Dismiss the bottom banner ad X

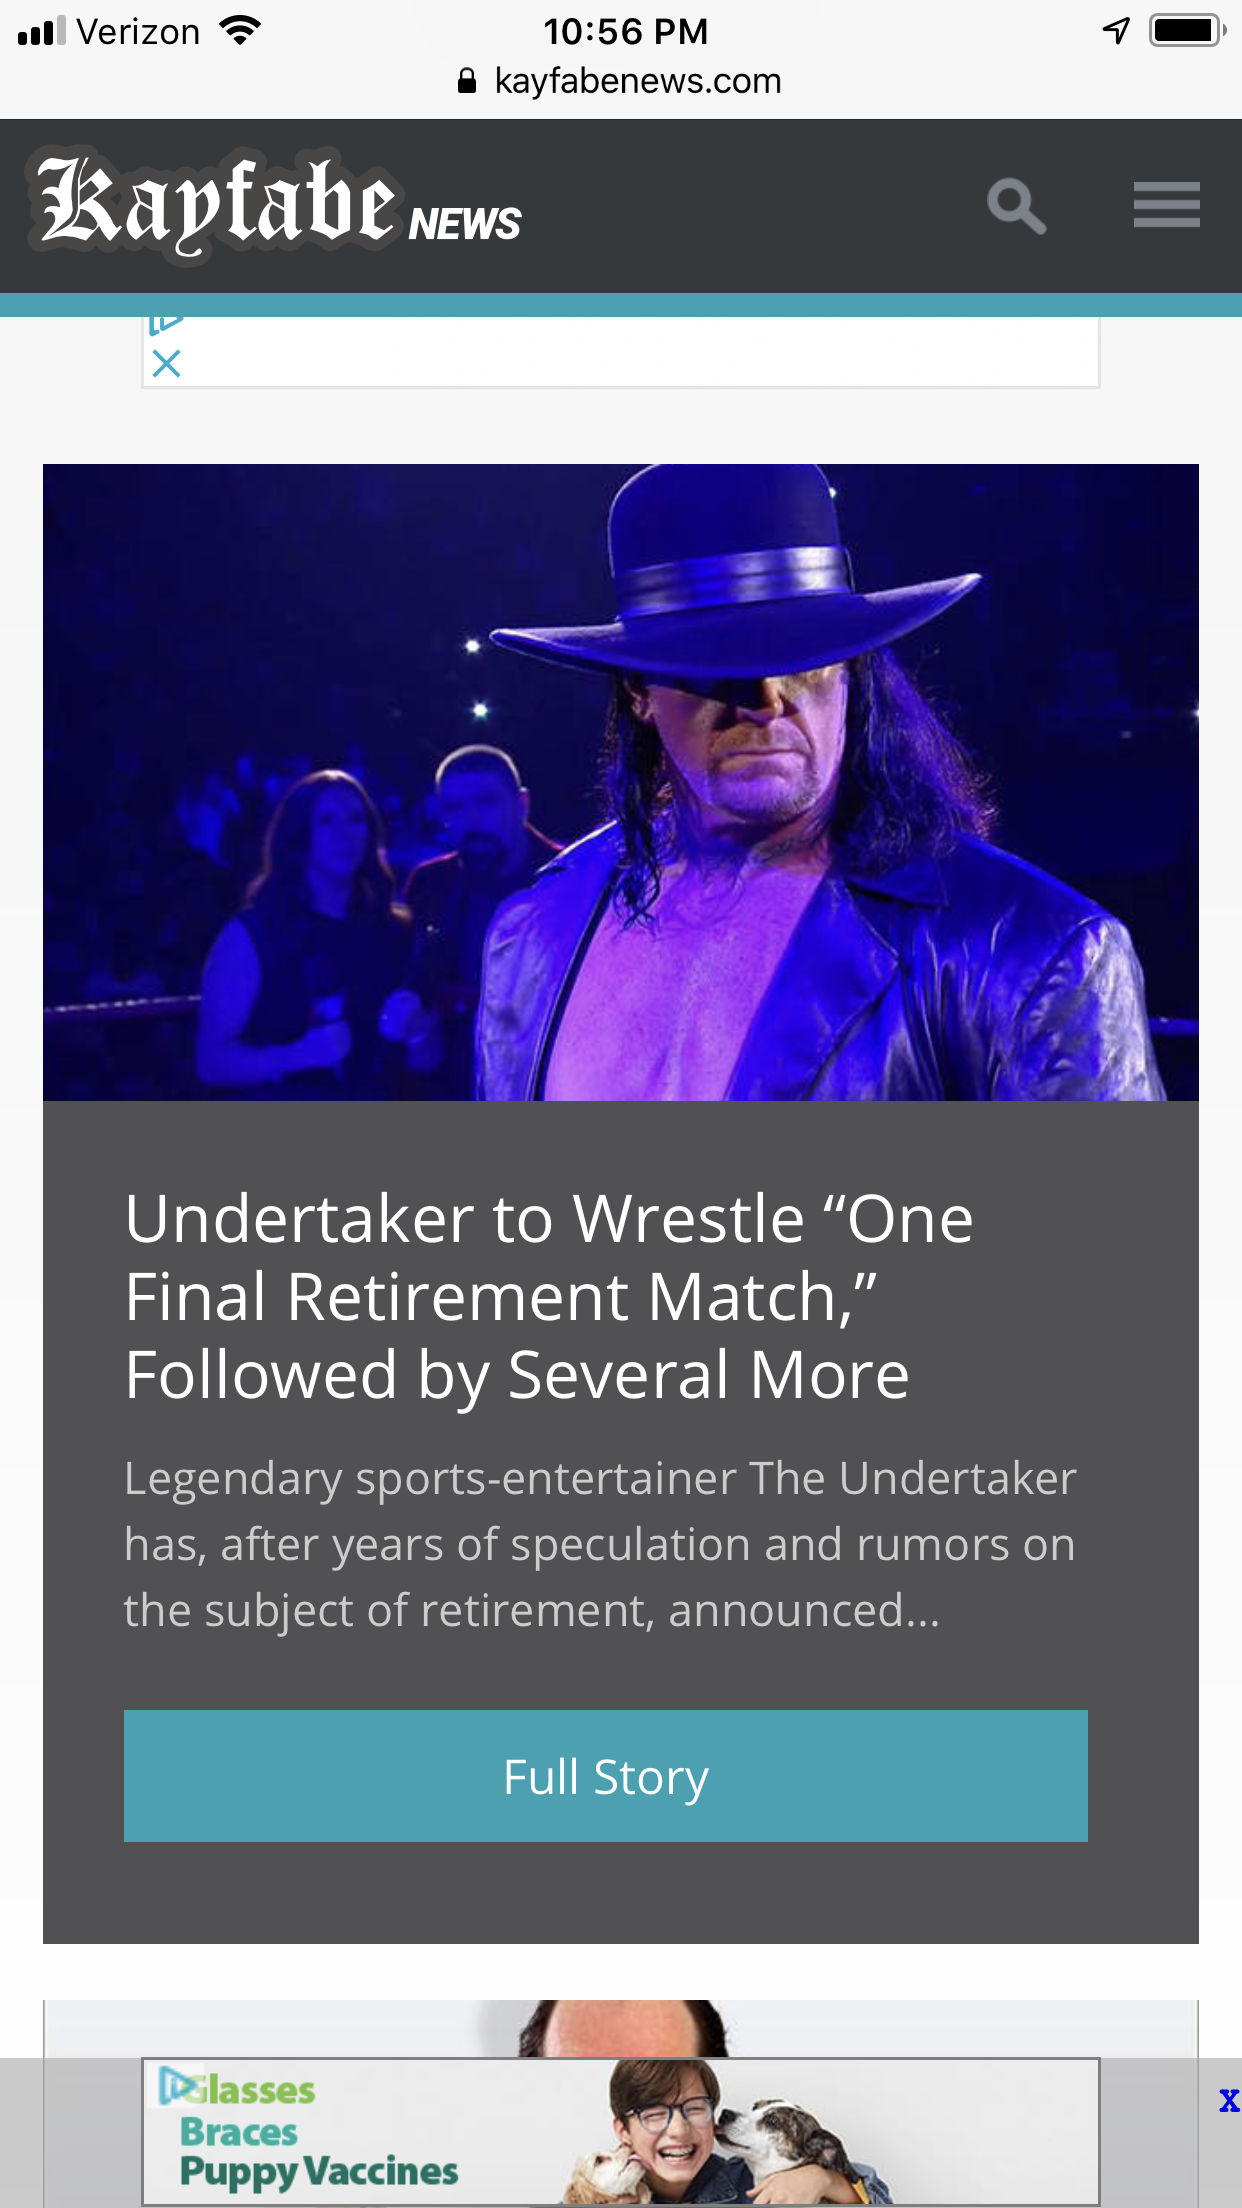point(1229,2100)
